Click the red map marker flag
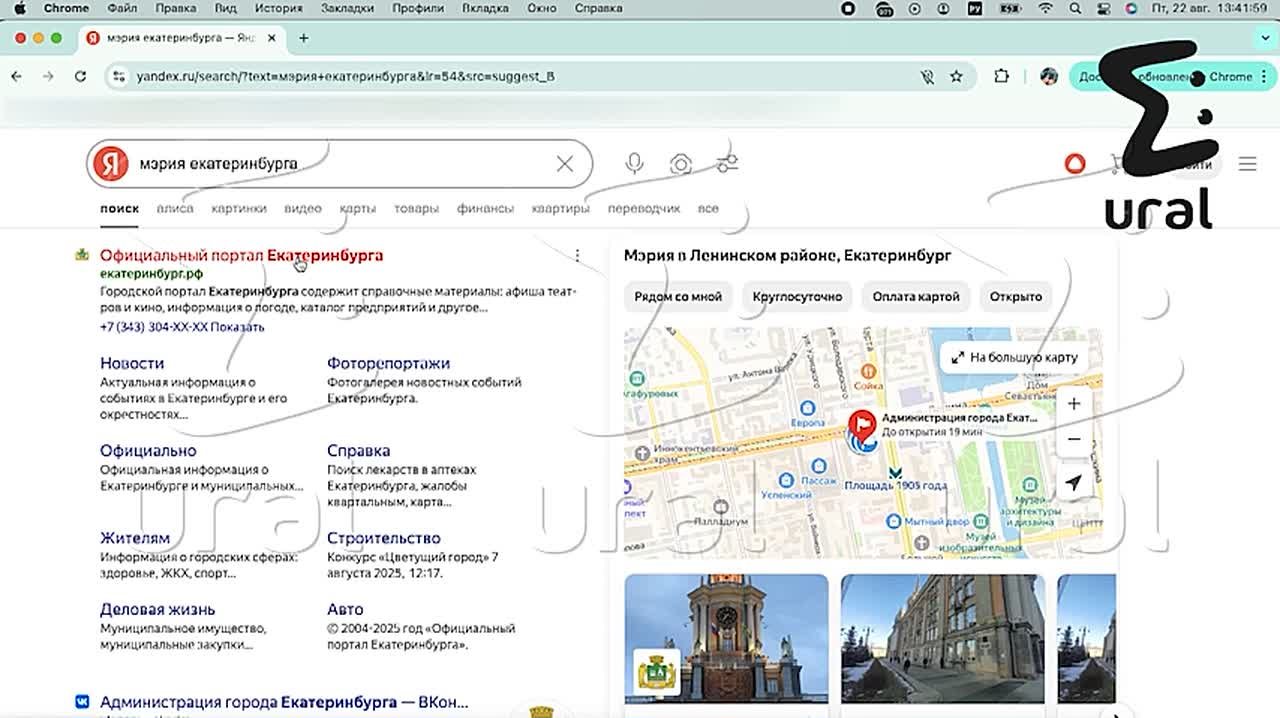 coord(861,426)
